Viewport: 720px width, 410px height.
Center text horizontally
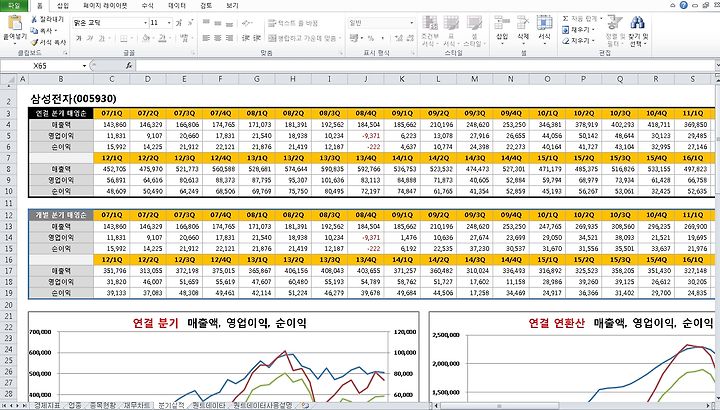point(218,38)
